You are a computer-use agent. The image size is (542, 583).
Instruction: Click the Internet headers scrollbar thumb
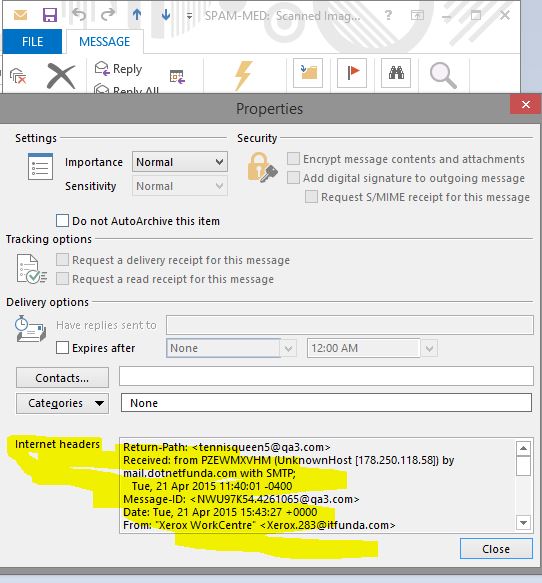point(523,466)
